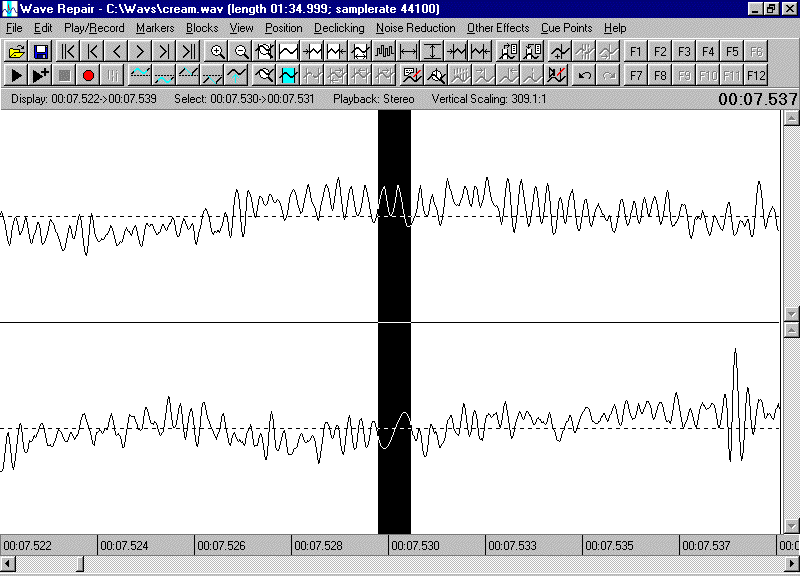The image size is (800, 576).
Task: Zoom out using the magnifier minus icon
Action: [242, 51]
